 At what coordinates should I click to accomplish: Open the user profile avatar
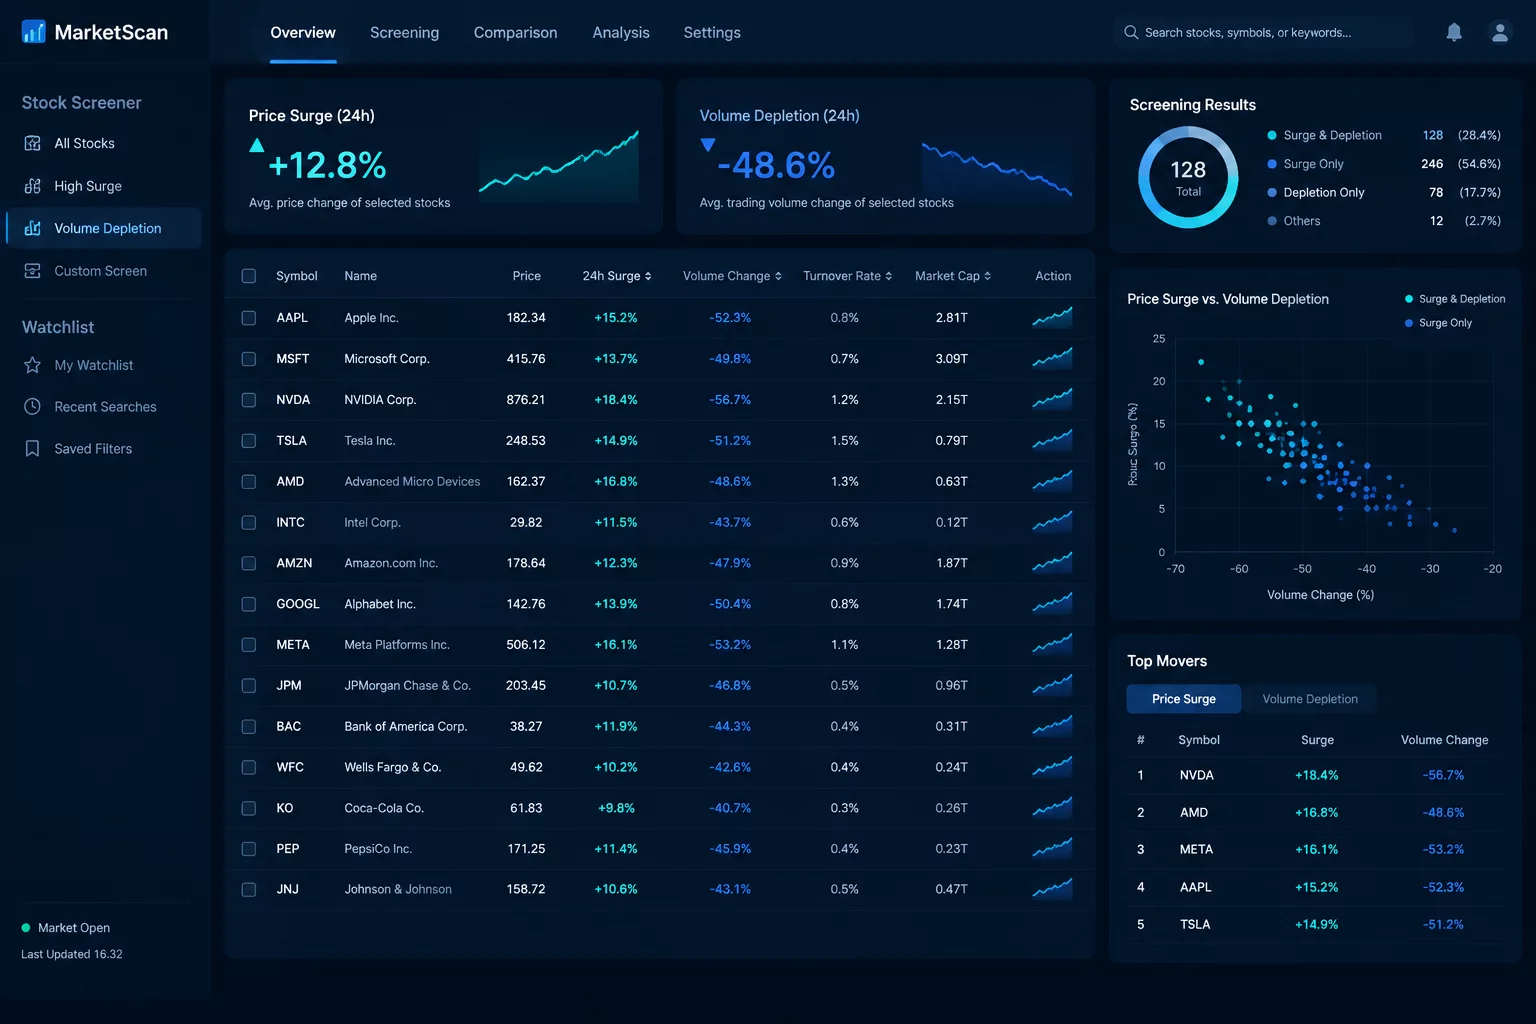coord(1500,32)
